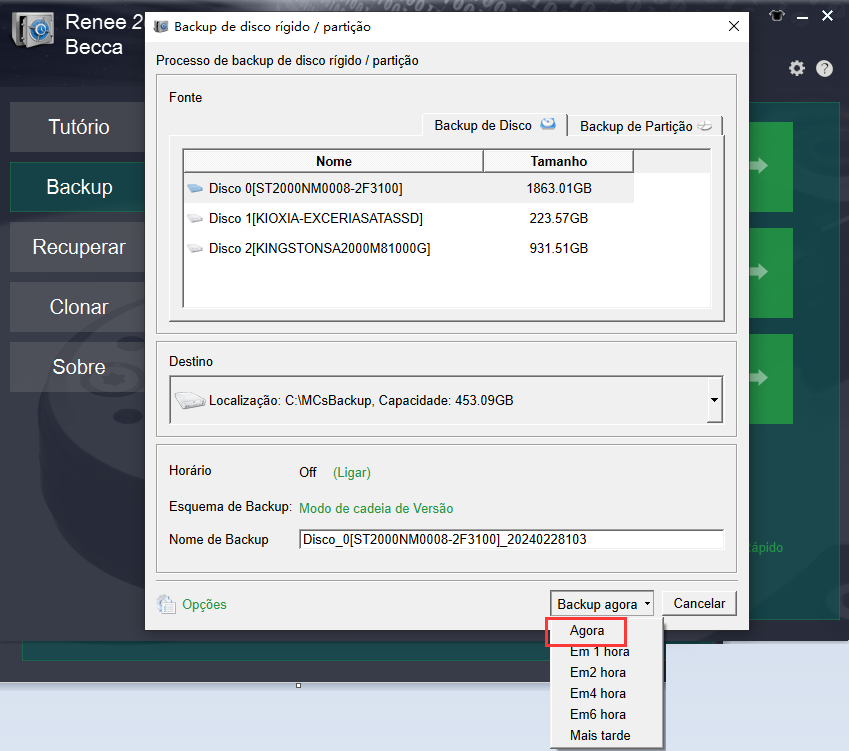The width and height of the screenshot is (849, 751).
Task: Click the destination drive icon
Action: click(x=190, y=400)
